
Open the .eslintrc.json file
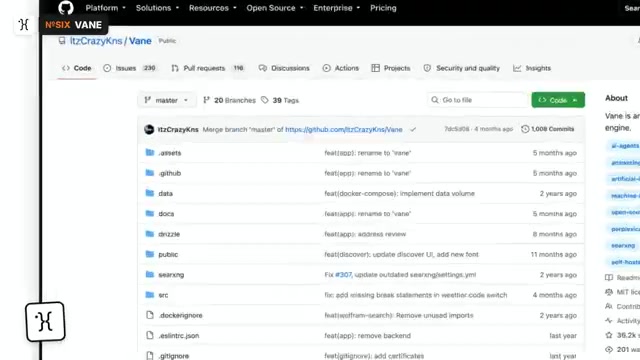click(179, 336)
